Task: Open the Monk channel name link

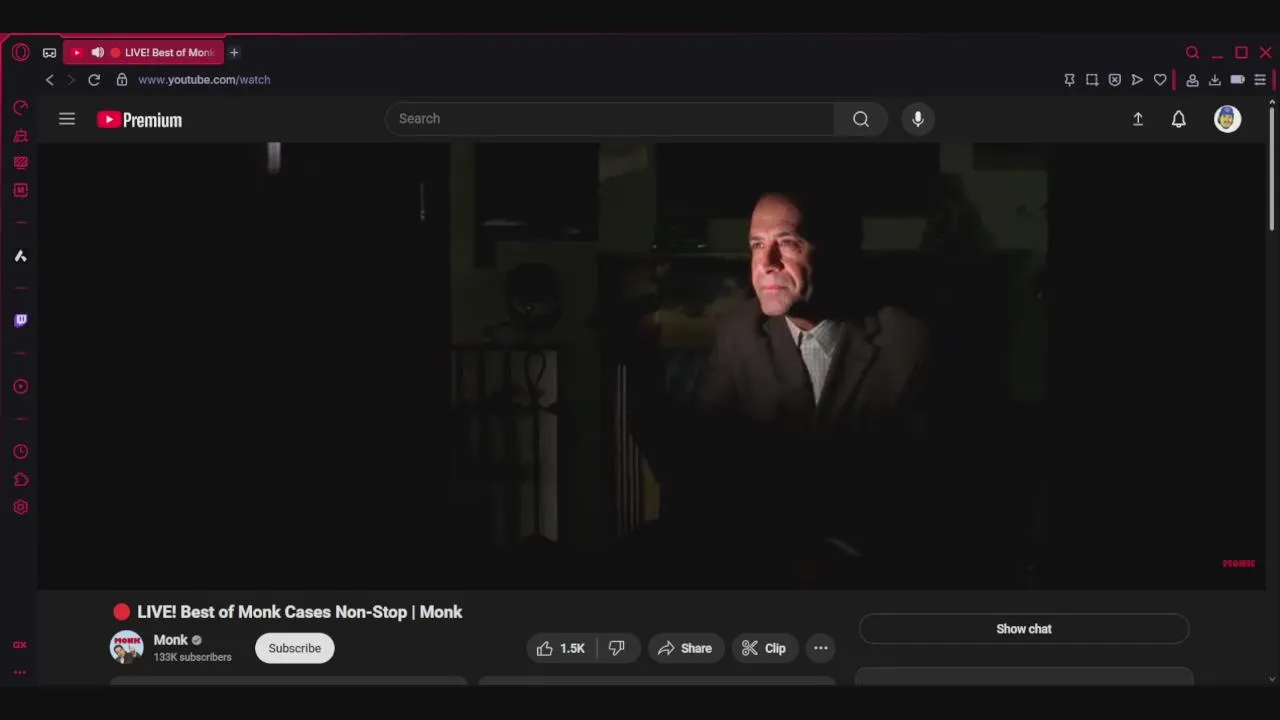Action: point(170,640)
